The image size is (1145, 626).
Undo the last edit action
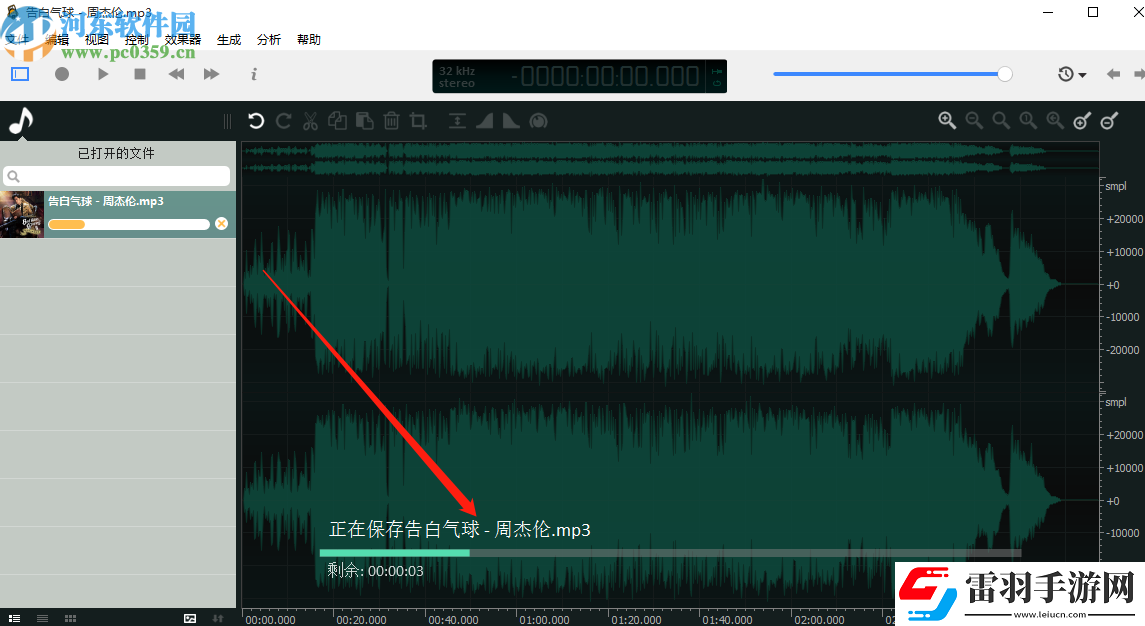pos(256,120)
